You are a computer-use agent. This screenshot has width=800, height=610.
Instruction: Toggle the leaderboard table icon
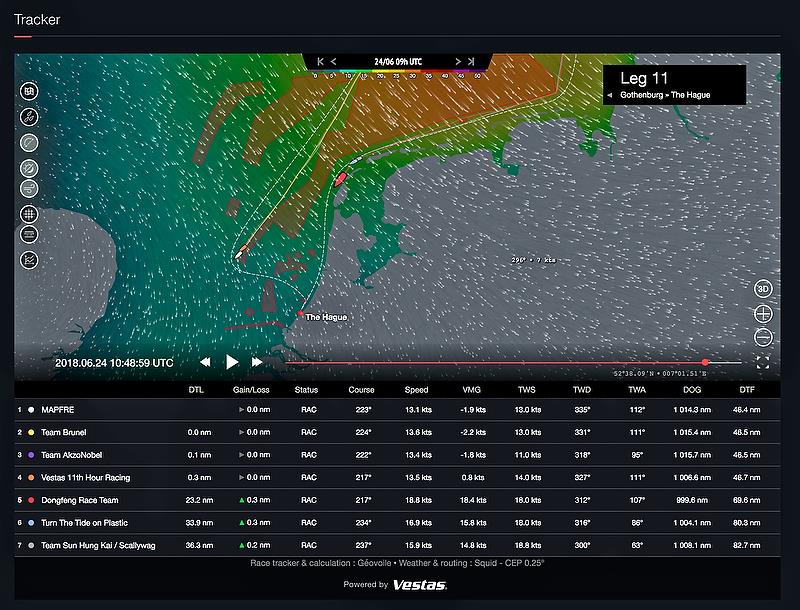click(x=29, y=235)
